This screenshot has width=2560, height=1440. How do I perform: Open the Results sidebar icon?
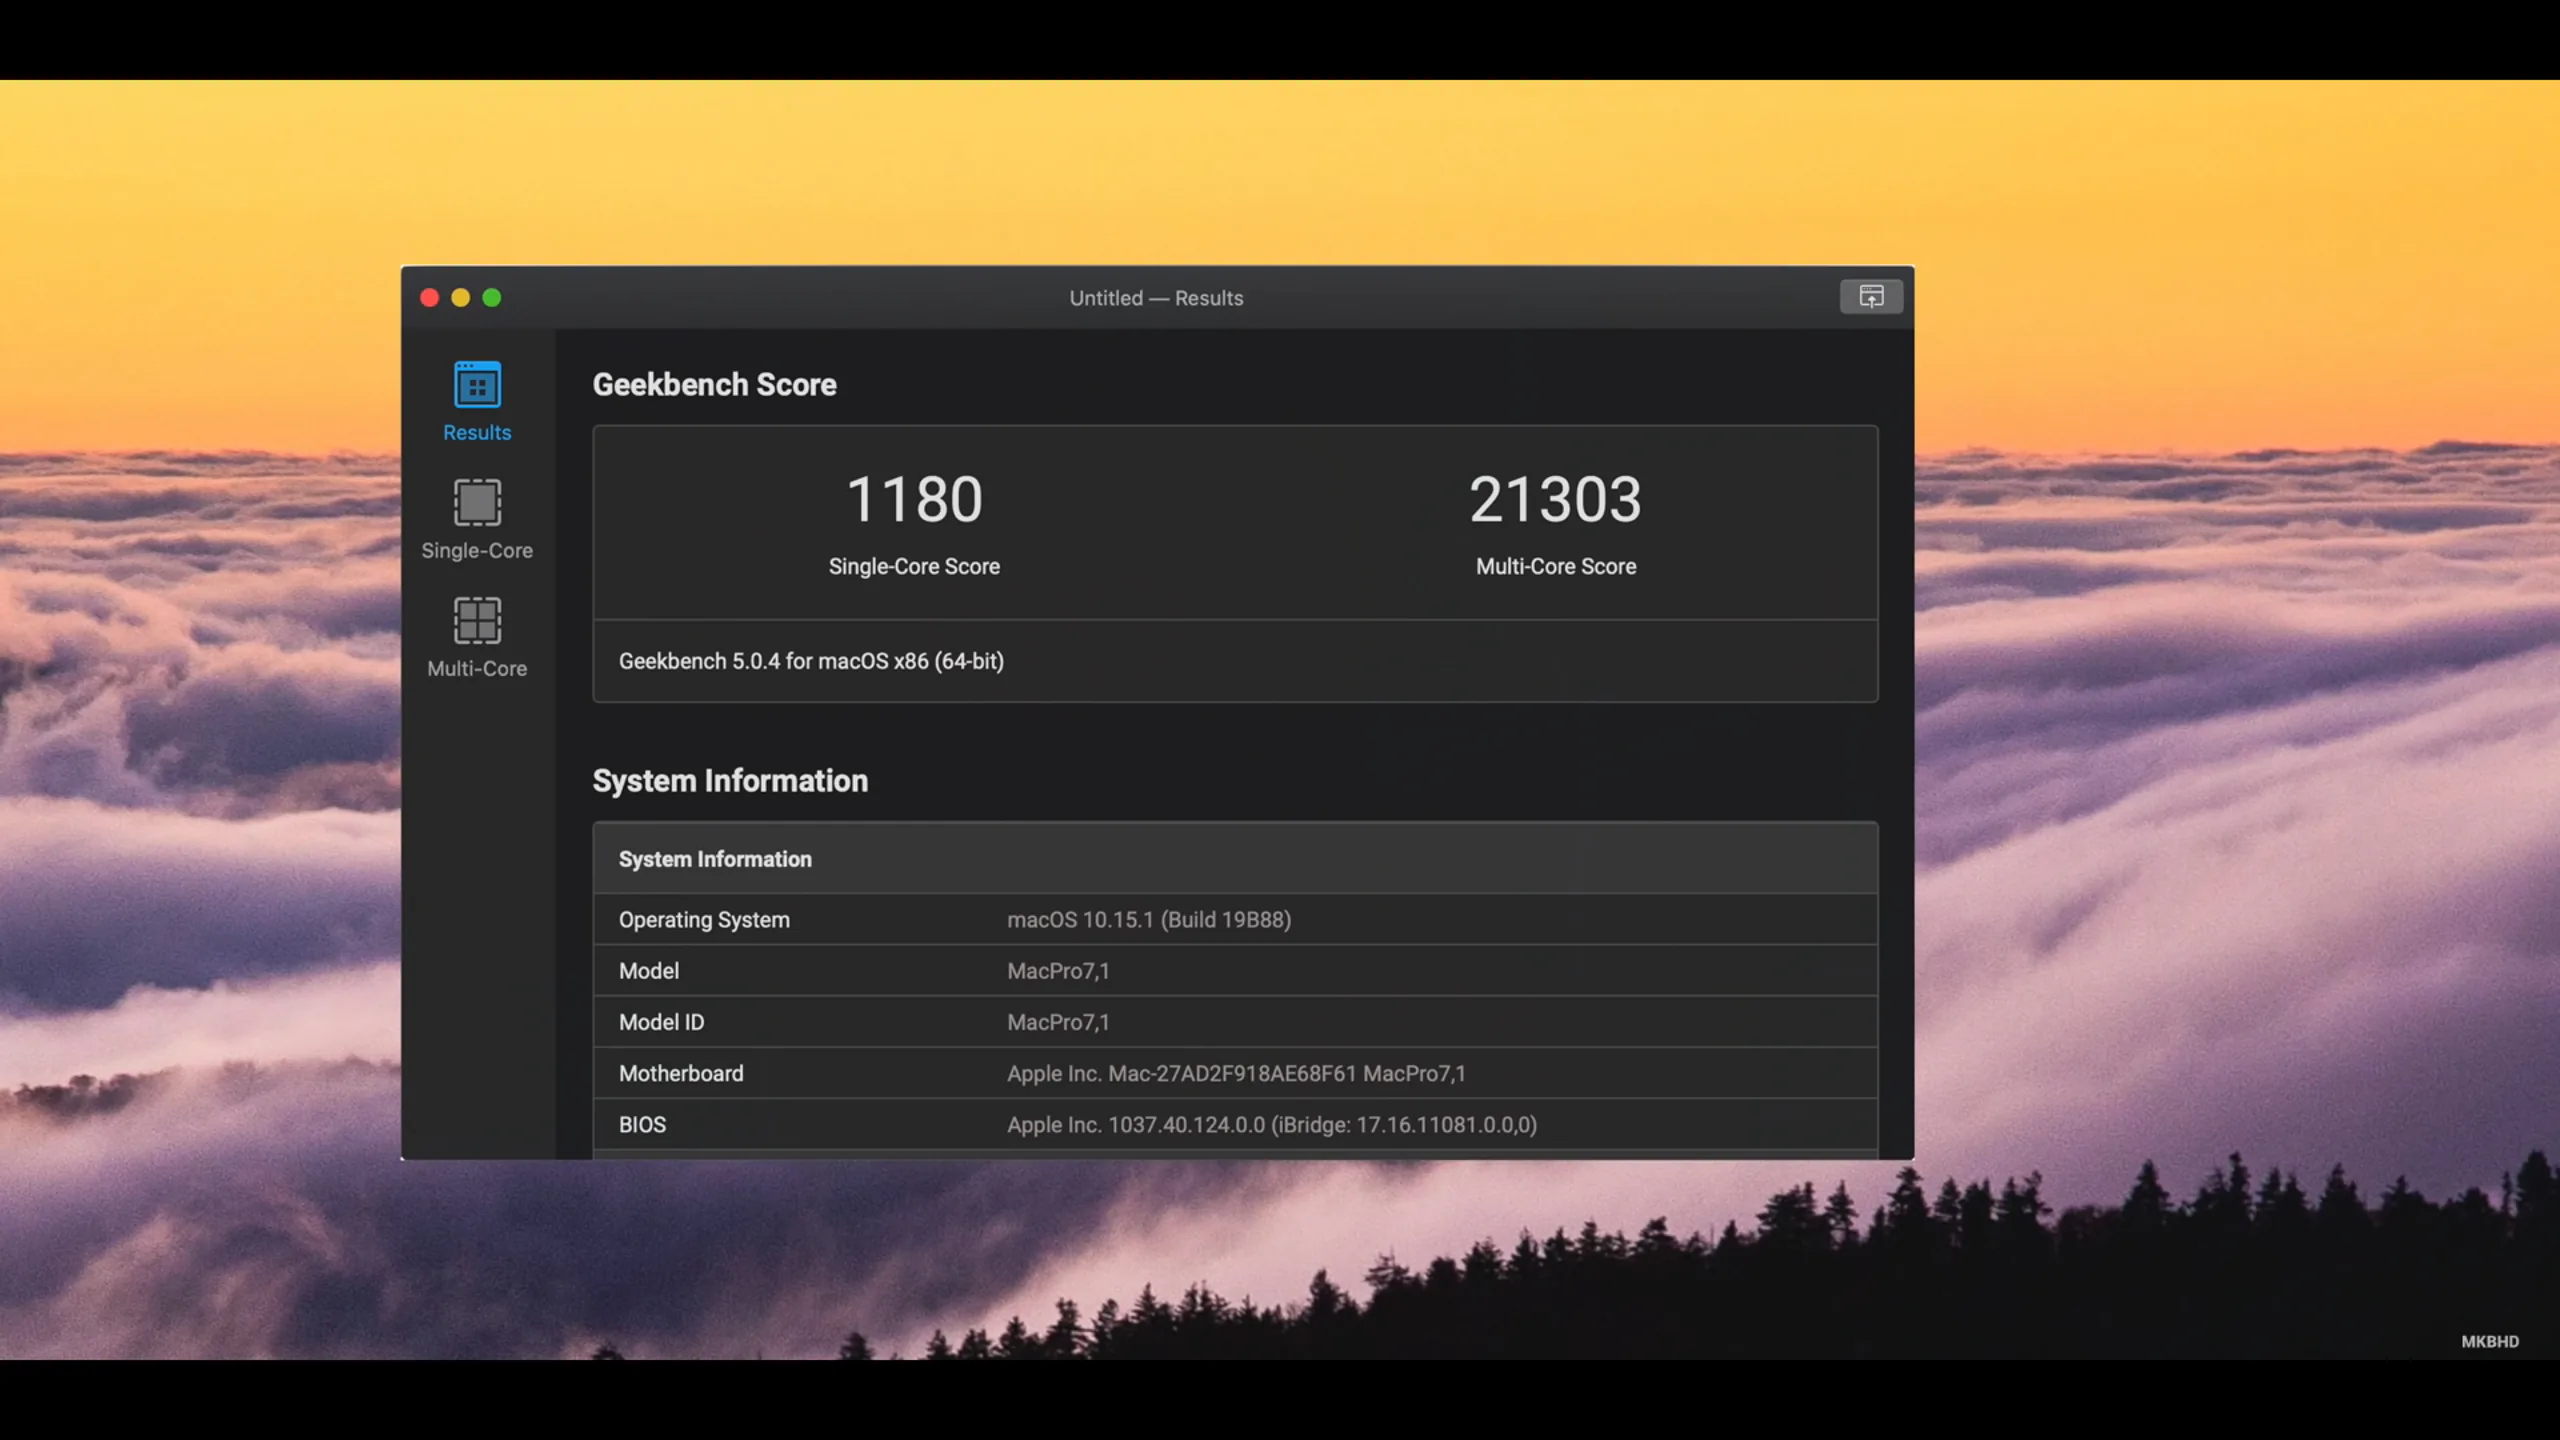[x=477, y=385]
